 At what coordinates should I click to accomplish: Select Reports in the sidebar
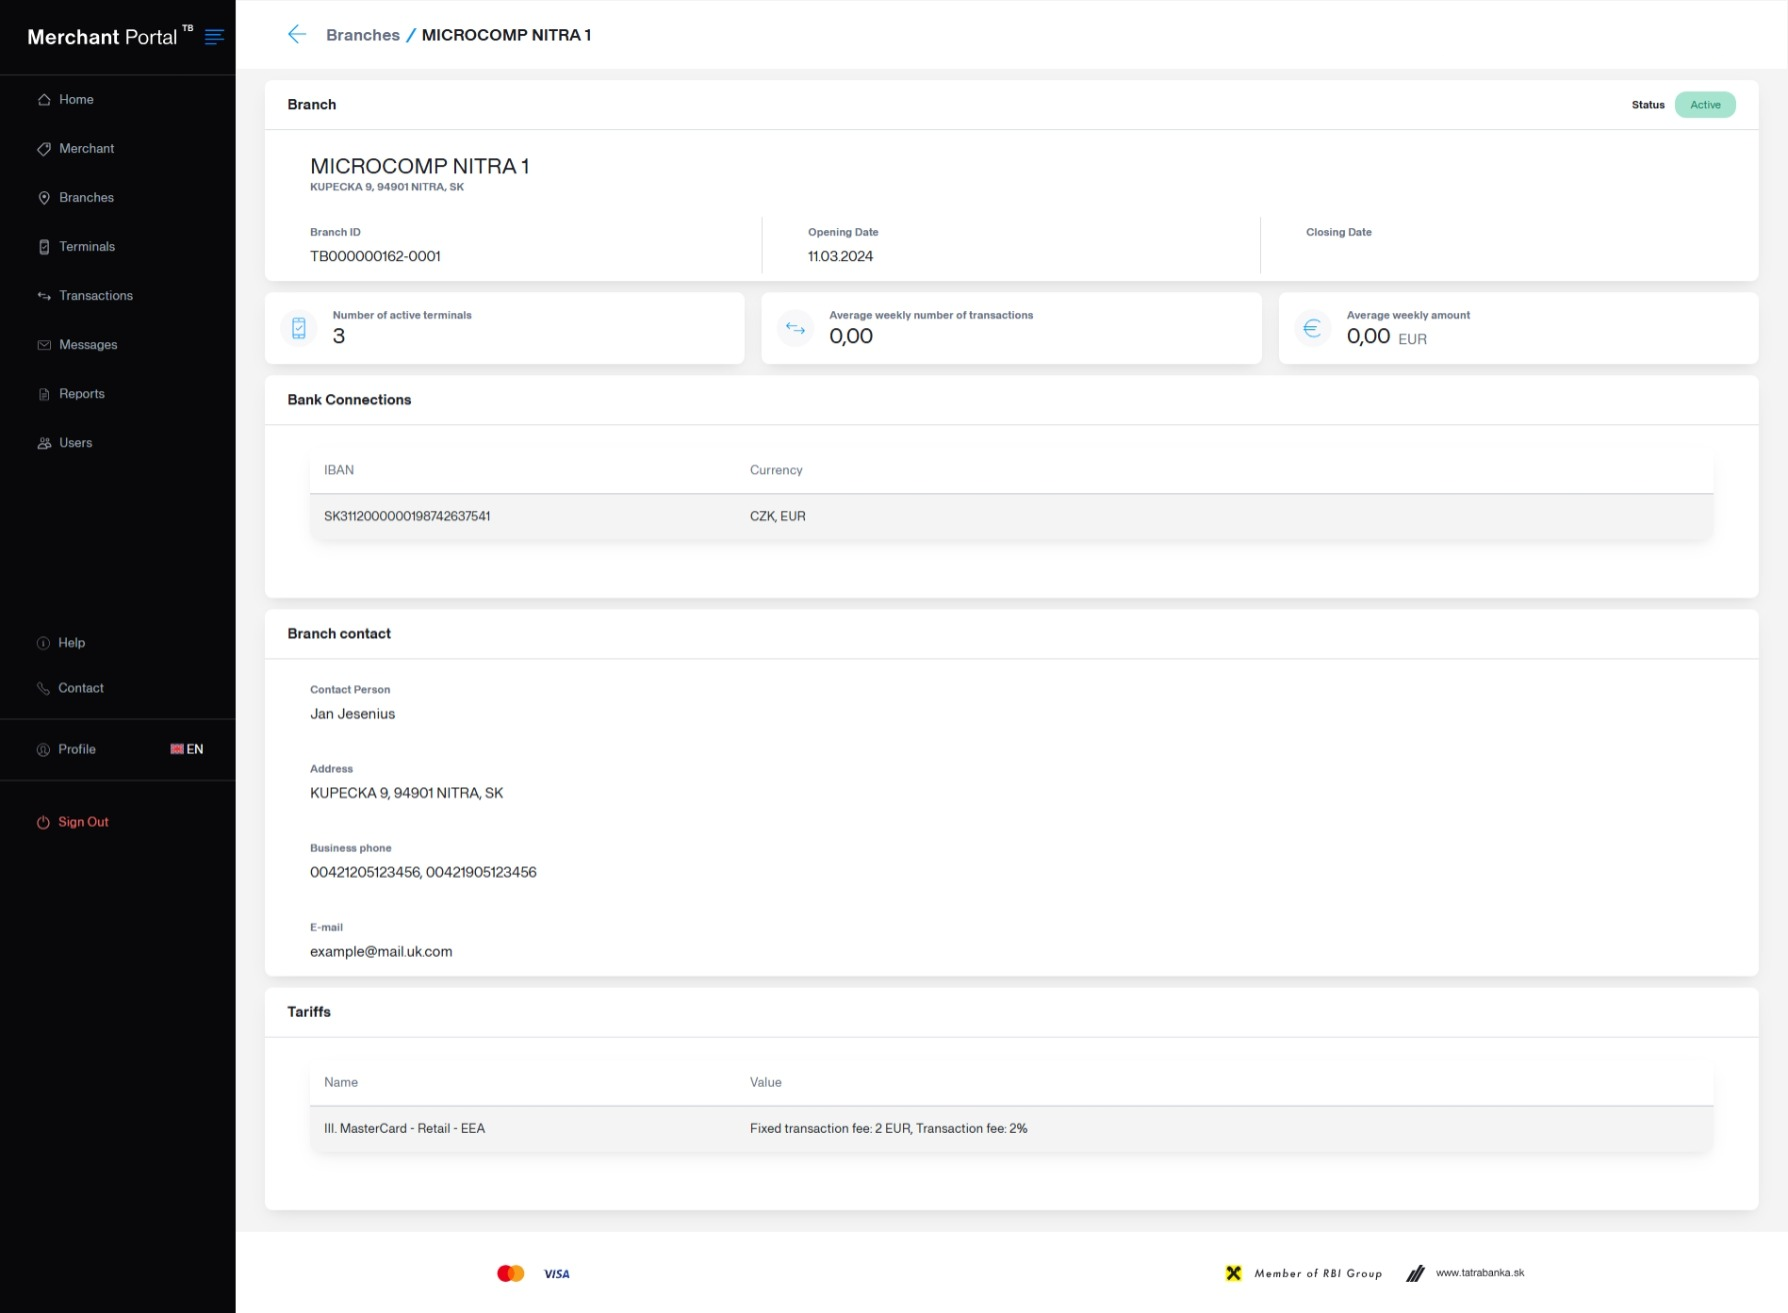click(x=82, y=394)
